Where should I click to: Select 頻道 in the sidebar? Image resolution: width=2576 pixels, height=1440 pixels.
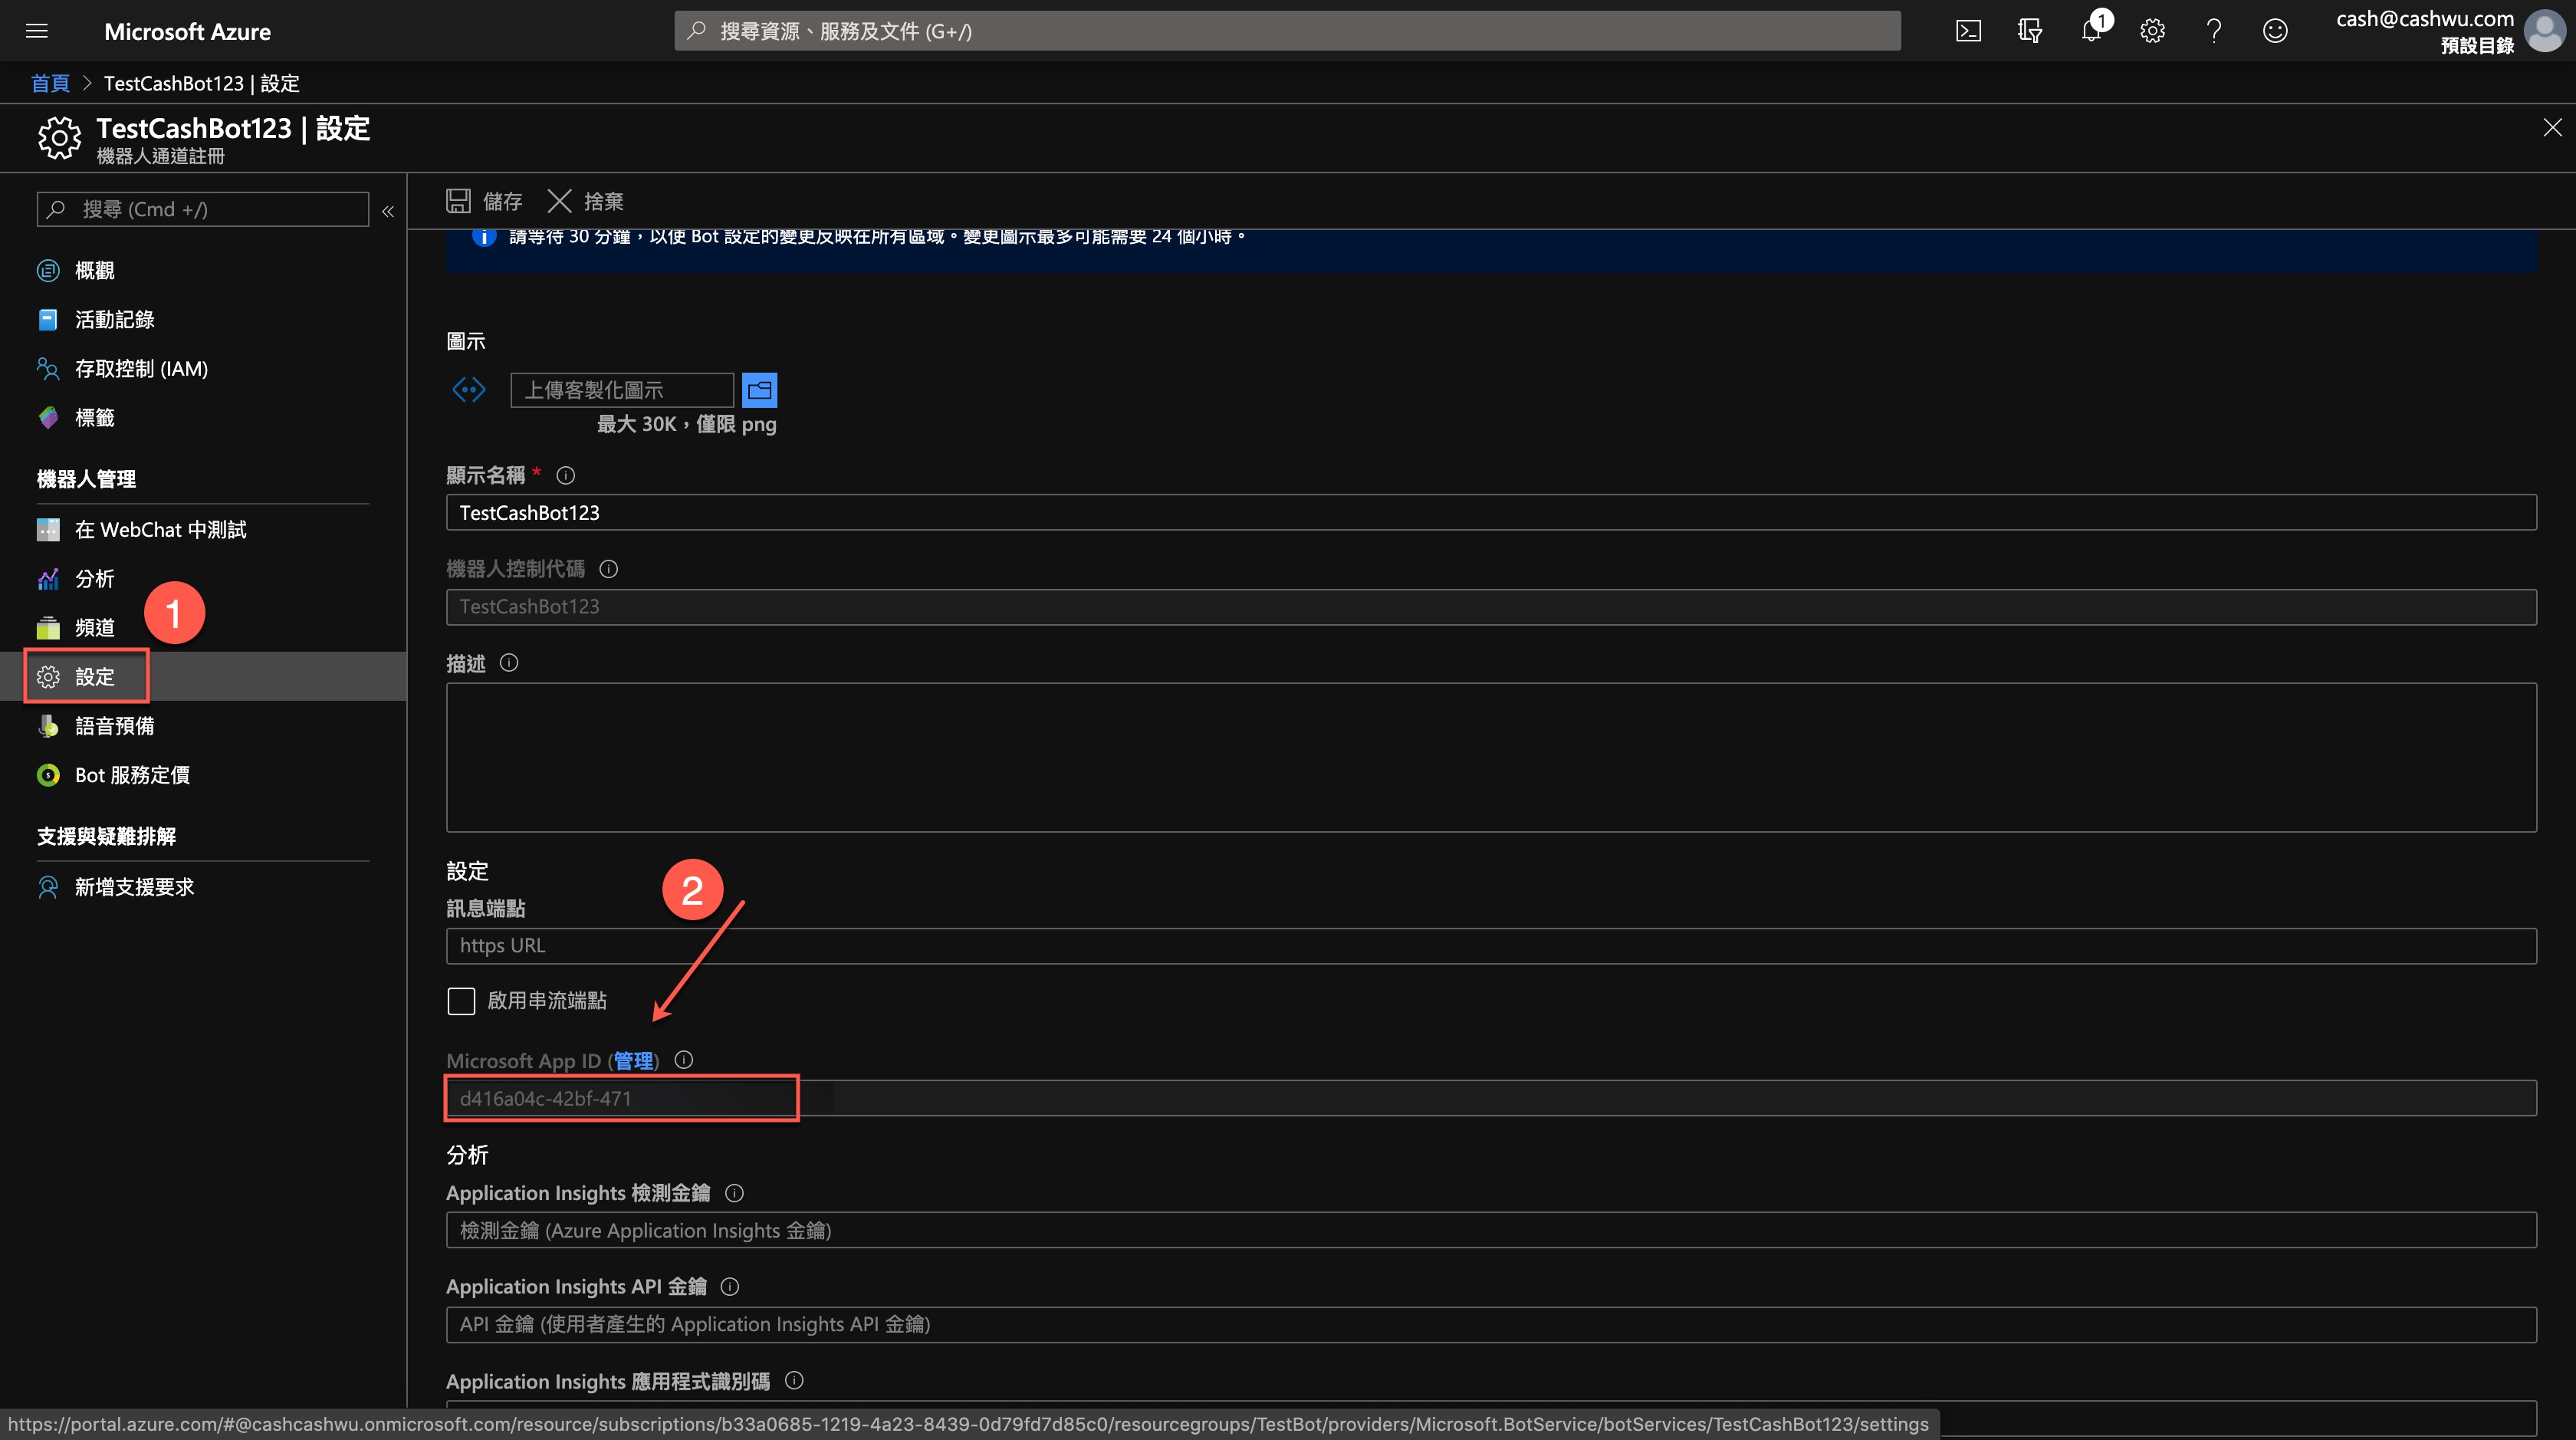pyautogui.click(x=95, y=628)
